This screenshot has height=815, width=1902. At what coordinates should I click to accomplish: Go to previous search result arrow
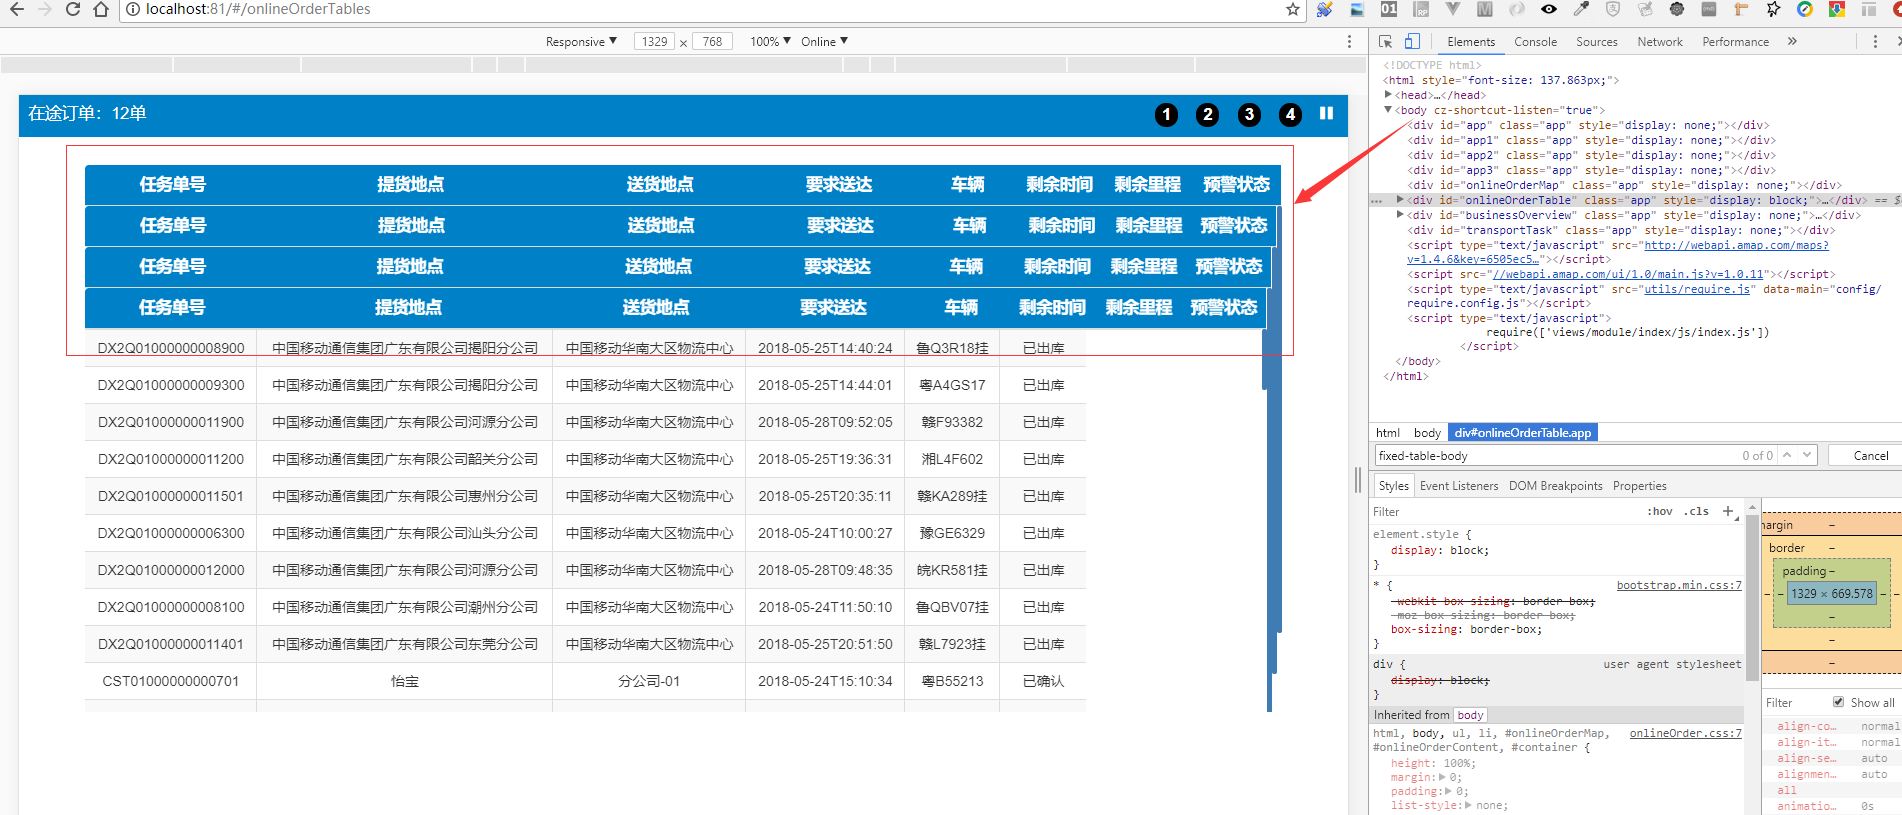click(x=1787, y=455)
